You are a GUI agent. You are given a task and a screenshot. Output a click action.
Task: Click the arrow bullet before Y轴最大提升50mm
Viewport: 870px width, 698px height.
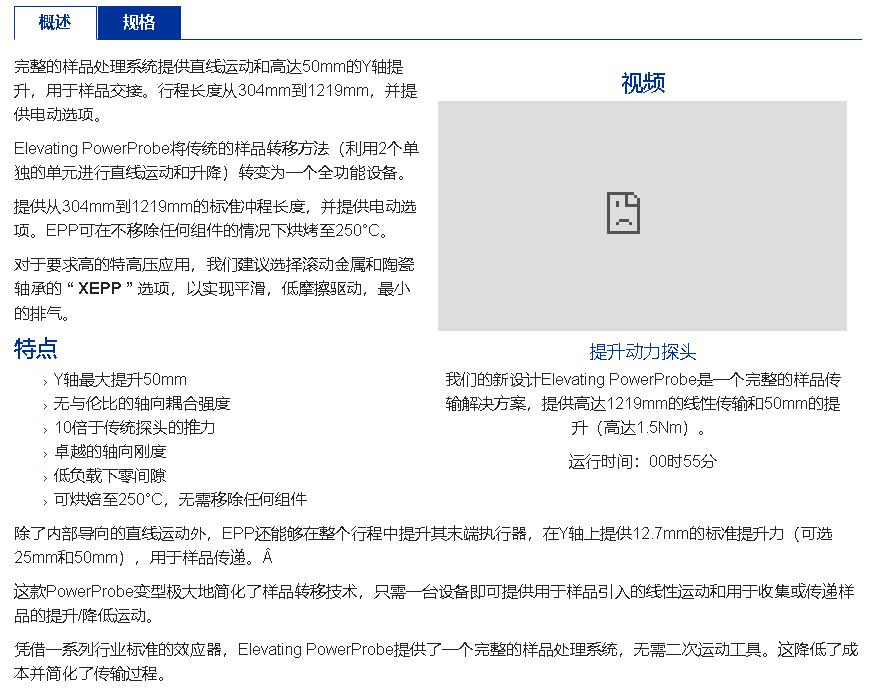pos(45,382)
